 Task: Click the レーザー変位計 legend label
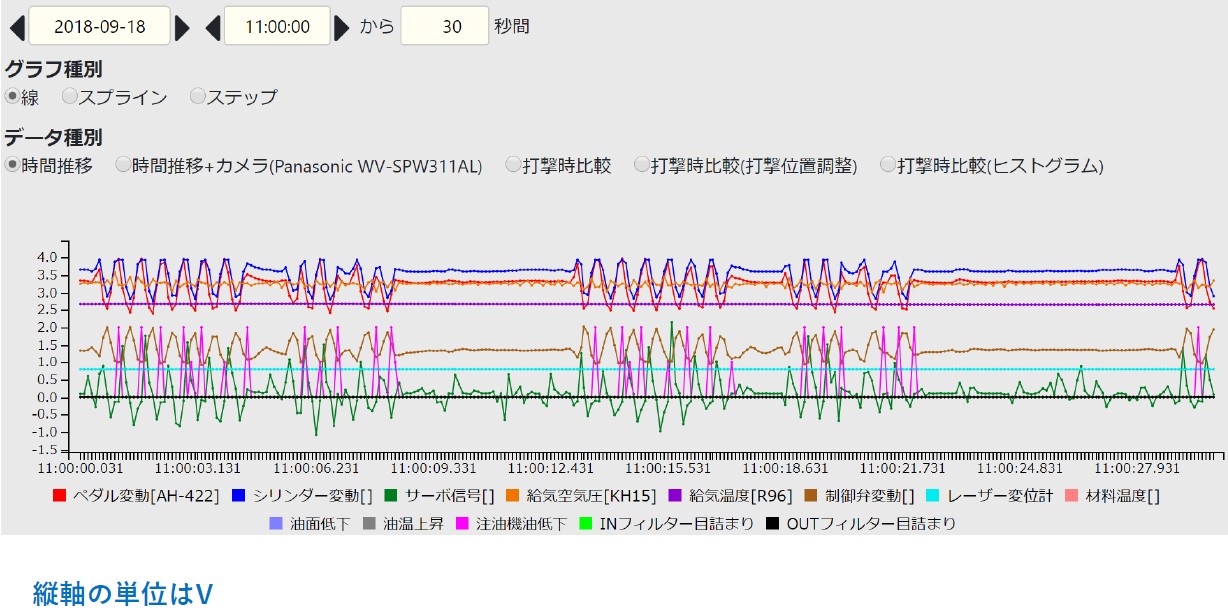click(x=1000, y=495)
